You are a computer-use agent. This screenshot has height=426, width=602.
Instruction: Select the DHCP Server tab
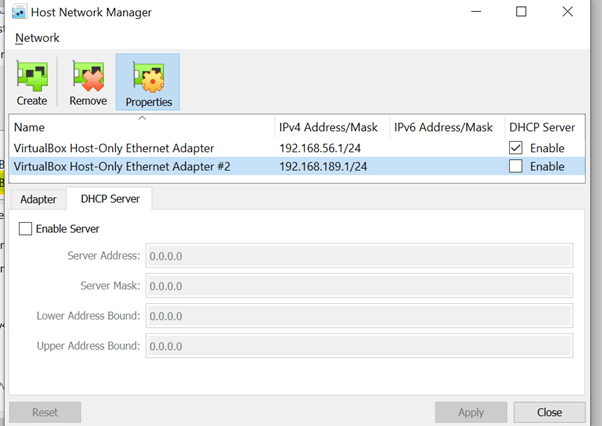(x=109, y=199)
